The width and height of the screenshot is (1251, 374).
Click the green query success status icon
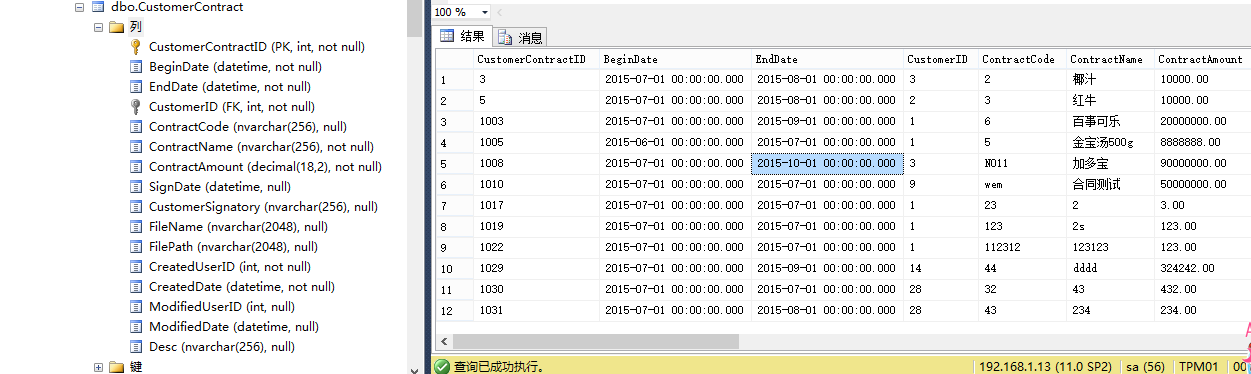coord(443,367)
